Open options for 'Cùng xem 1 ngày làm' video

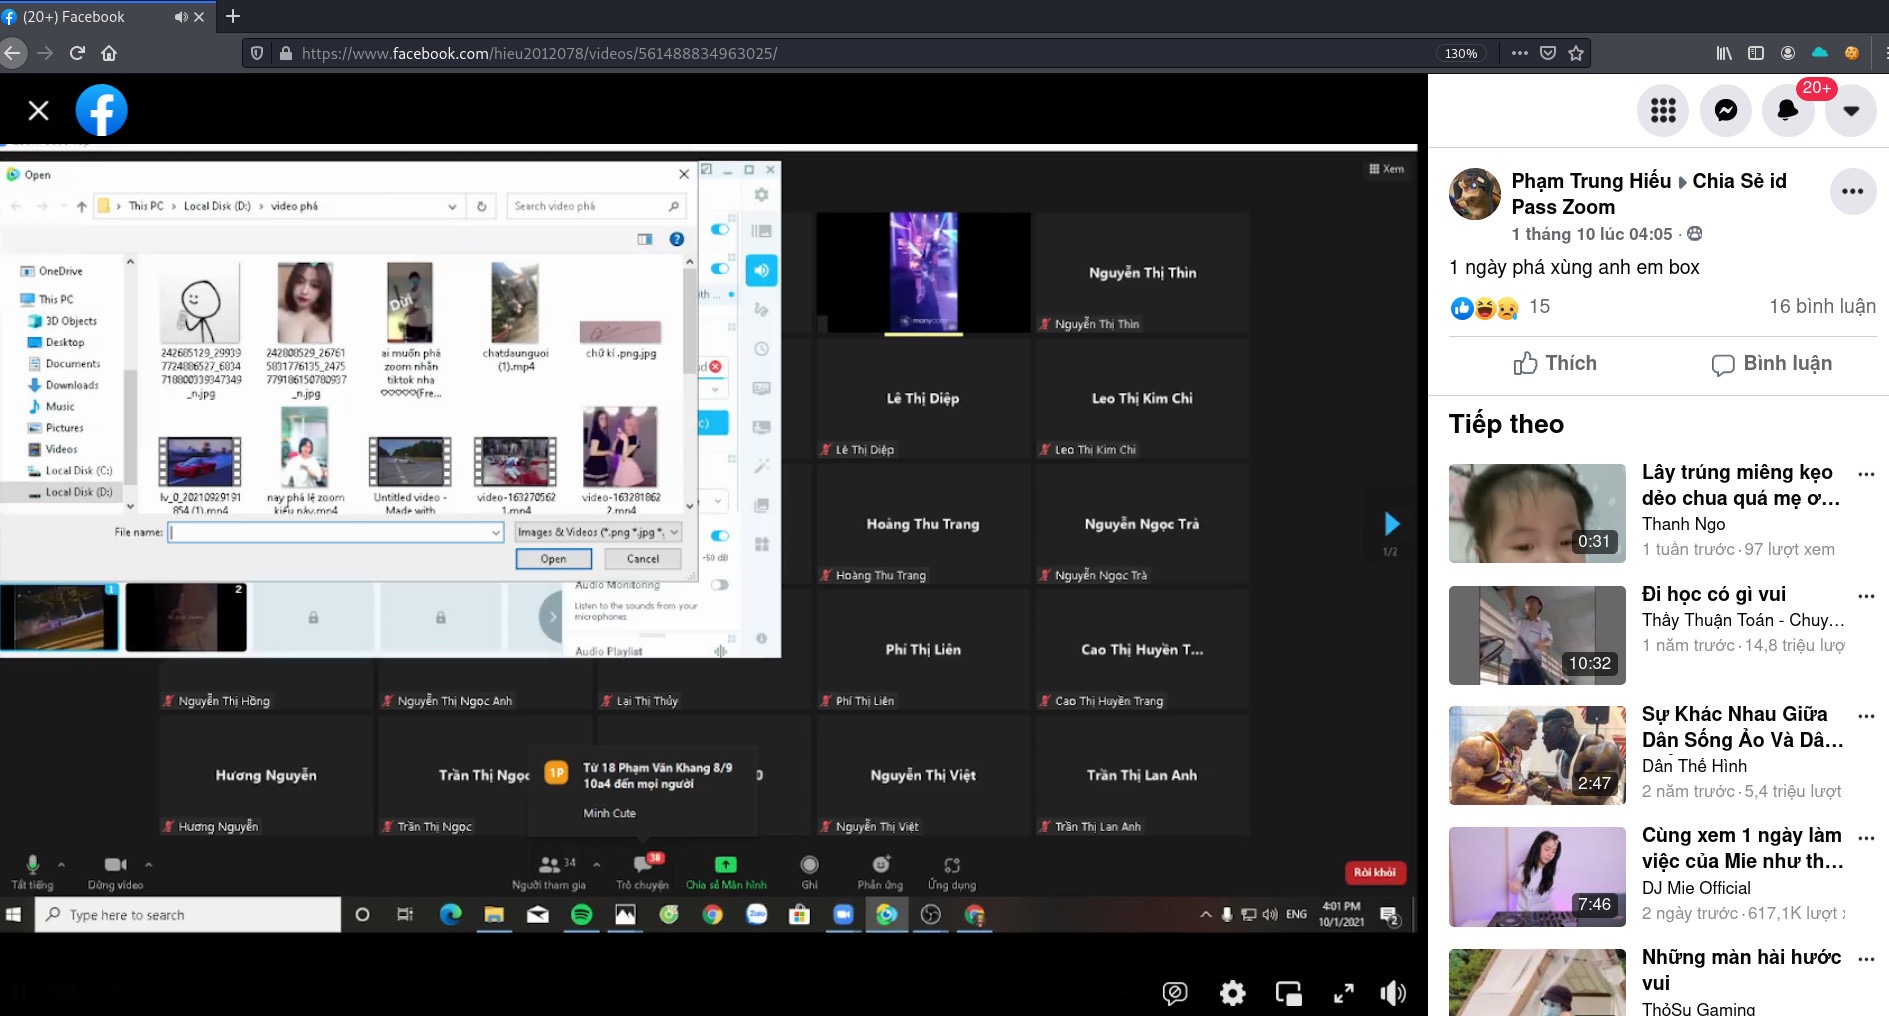[x=1866, y=838]
